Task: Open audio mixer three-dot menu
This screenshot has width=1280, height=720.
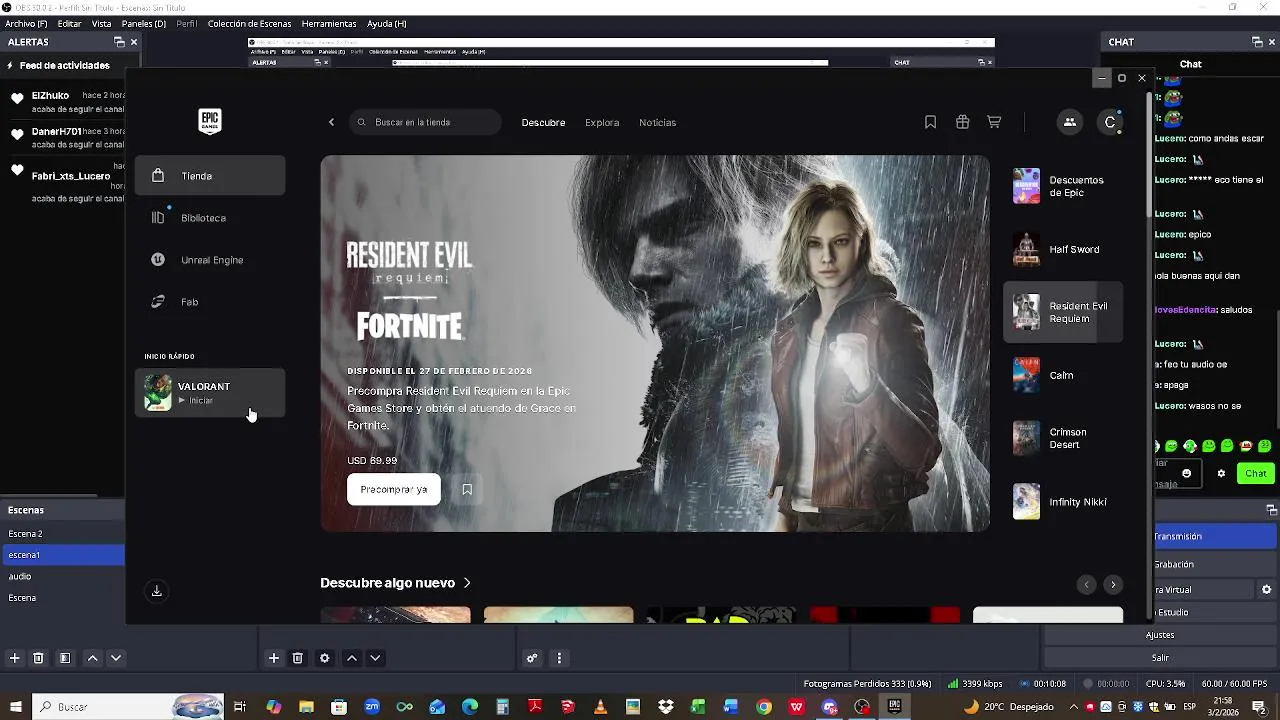Action: click(559, 658)
